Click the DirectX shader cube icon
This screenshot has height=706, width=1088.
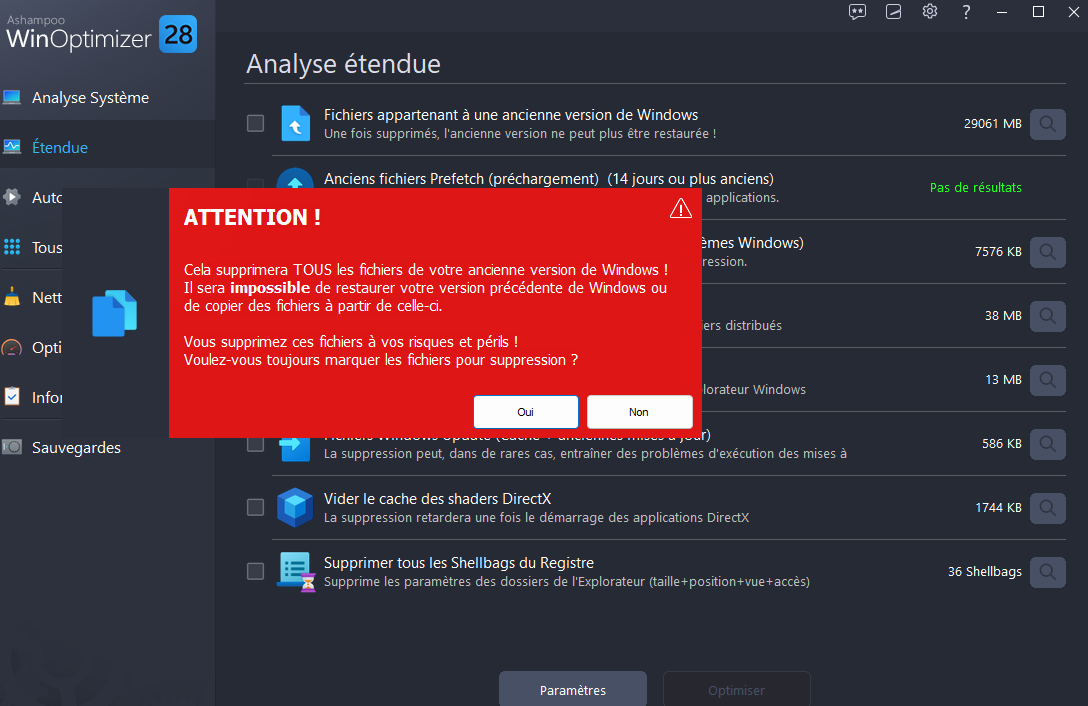(x=295, y=507)
